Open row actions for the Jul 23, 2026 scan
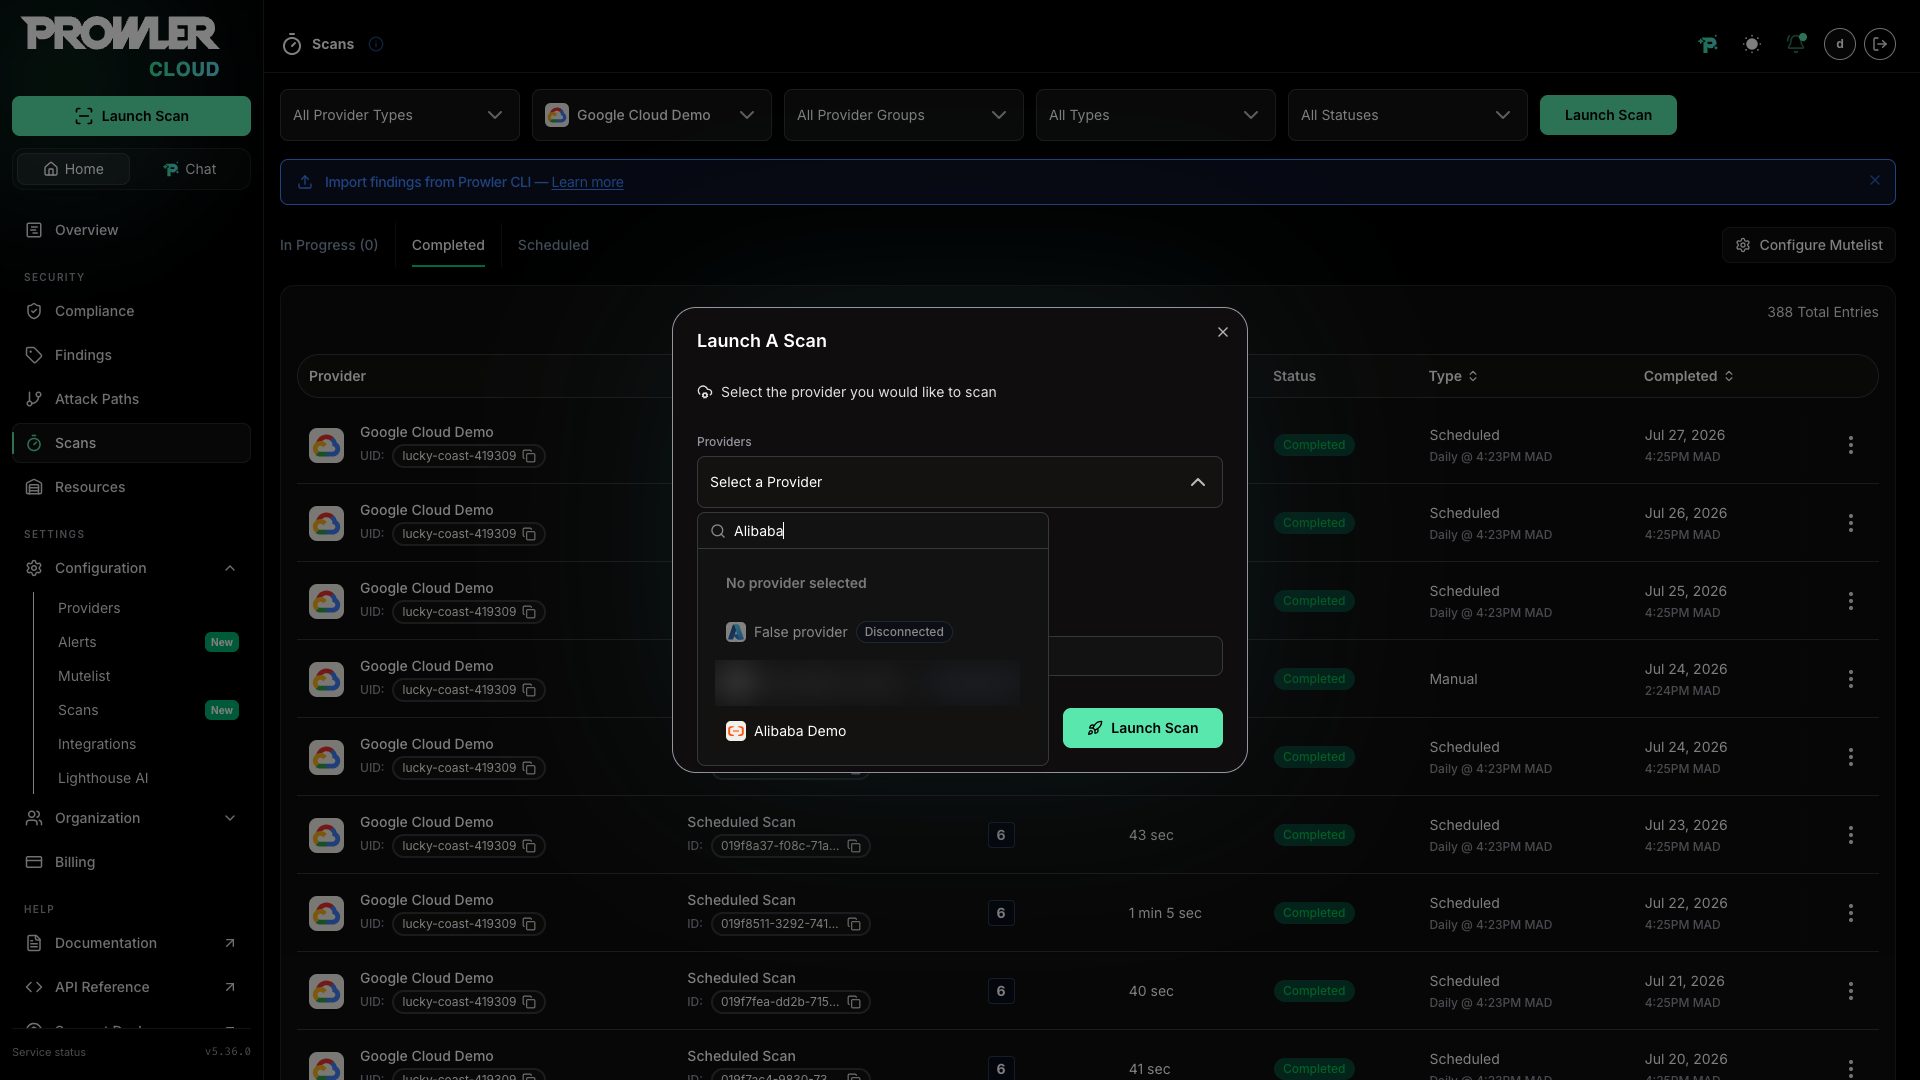The image size is (1920, 1080). click(x=1851, y=835)
